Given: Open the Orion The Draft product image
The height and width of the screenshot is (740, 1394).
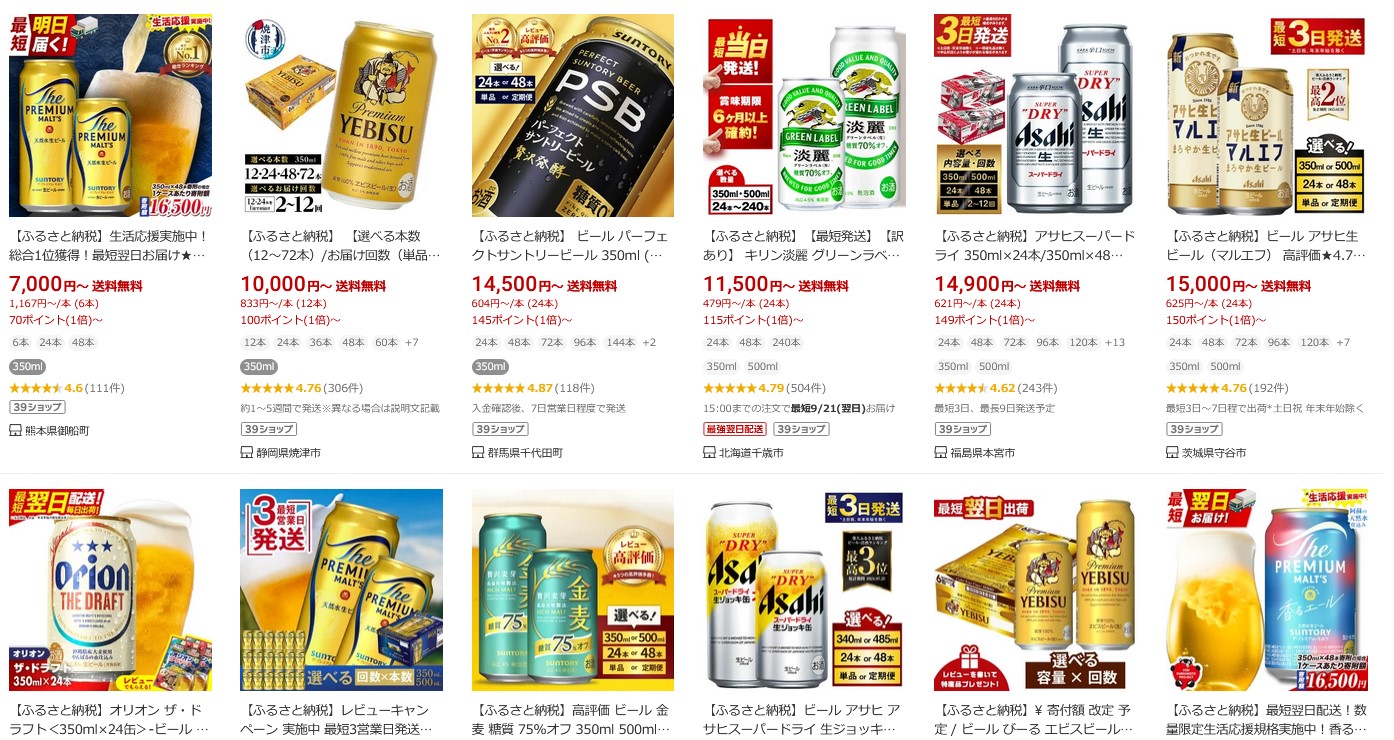Looking at the screenshot, I should point(110,590).
